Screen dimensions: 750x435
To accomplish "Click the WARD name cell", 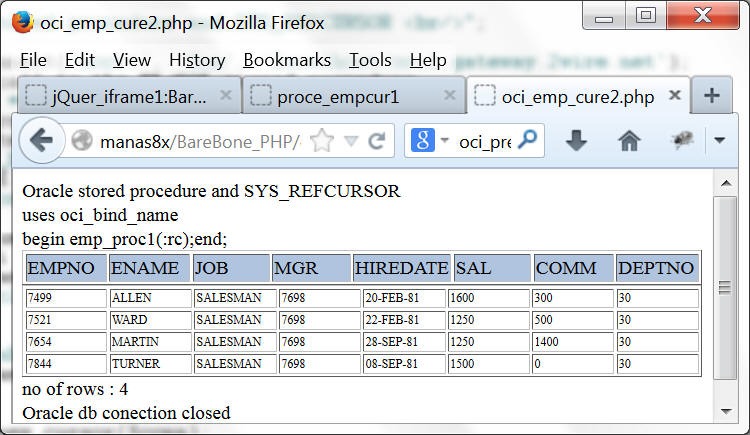I will point(151,320).
